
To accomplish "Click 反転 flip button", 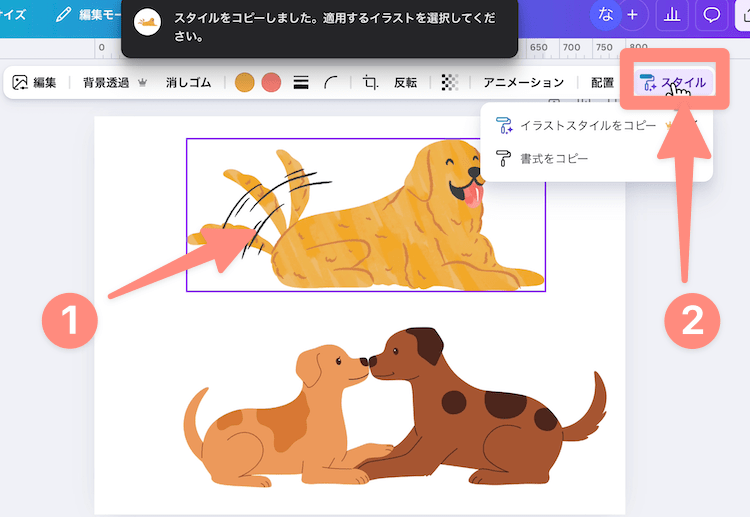I will point(406,83).
